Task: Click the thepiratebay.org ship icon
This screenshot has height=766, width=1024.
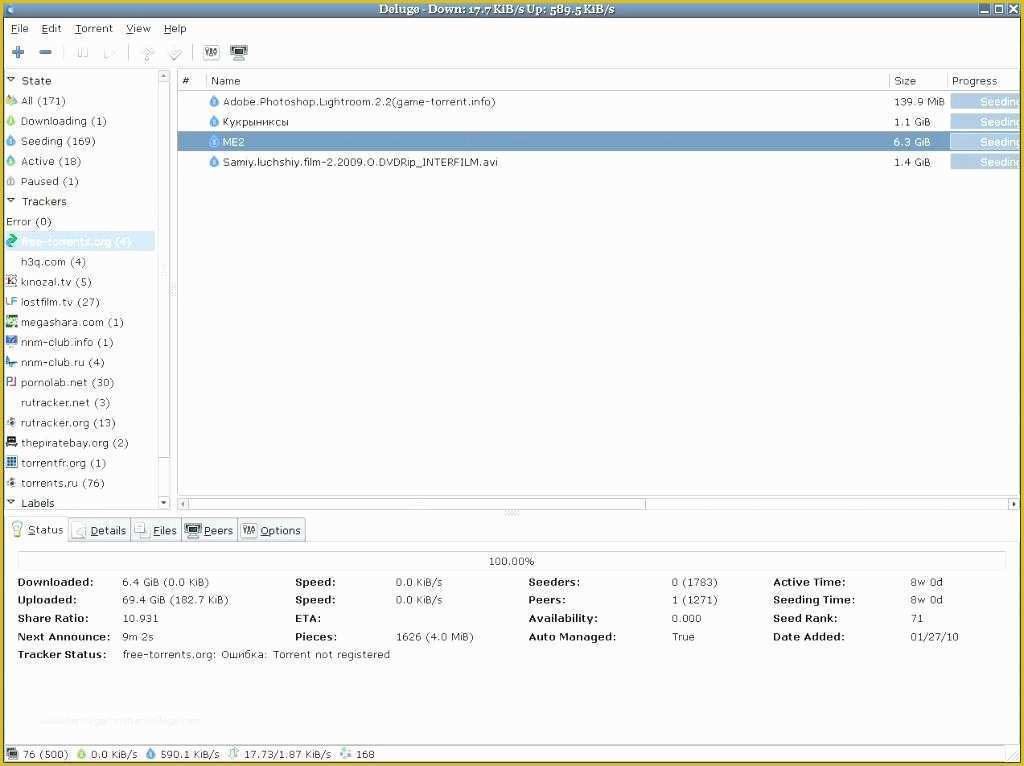Action: (x=11, y=442)
